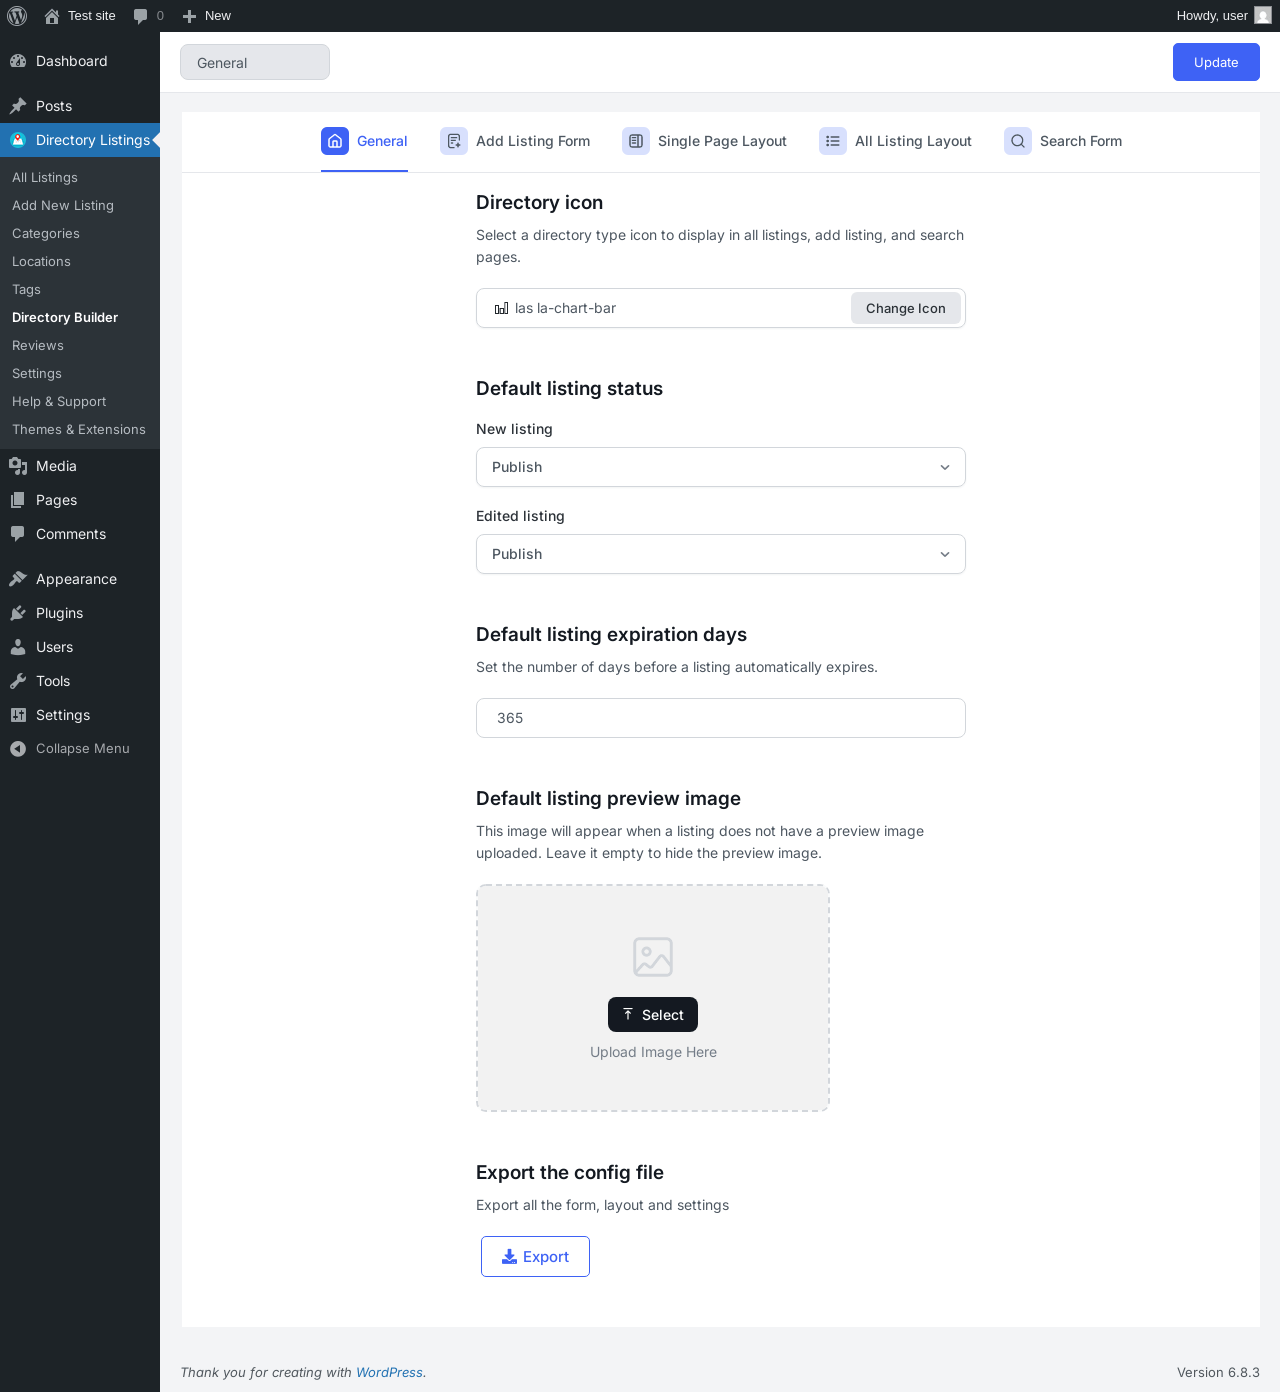Click the Posts pushpin icon

coord(18,106)
